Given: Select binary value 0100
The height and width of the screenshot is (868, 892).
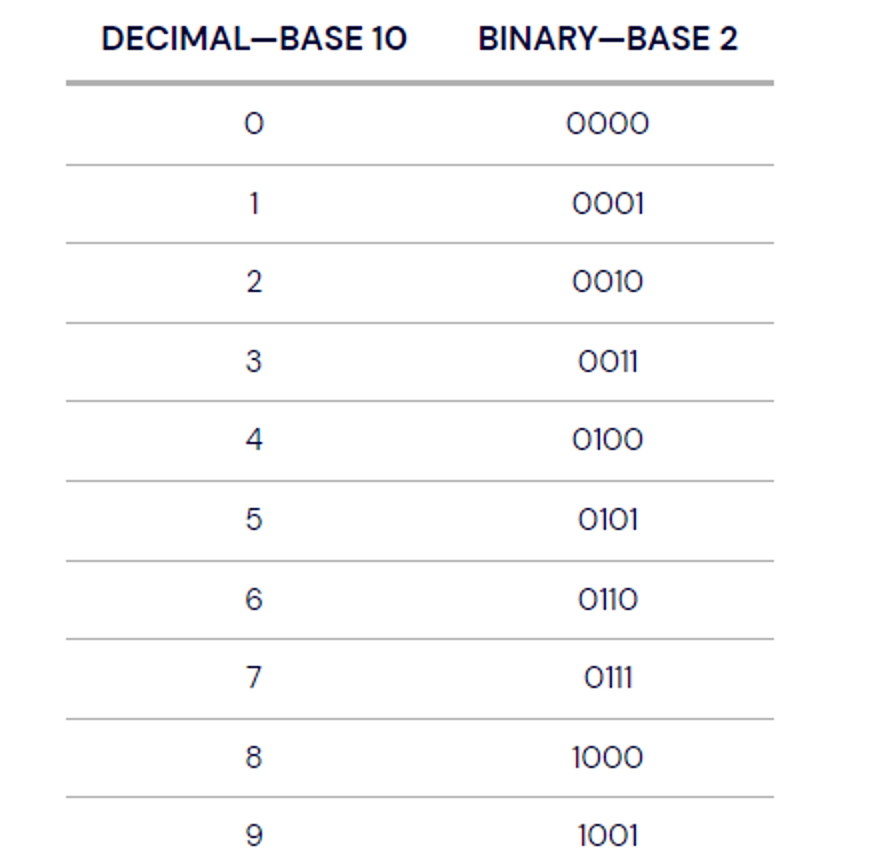Looking at the screenshot, I should tap(608, 440).
